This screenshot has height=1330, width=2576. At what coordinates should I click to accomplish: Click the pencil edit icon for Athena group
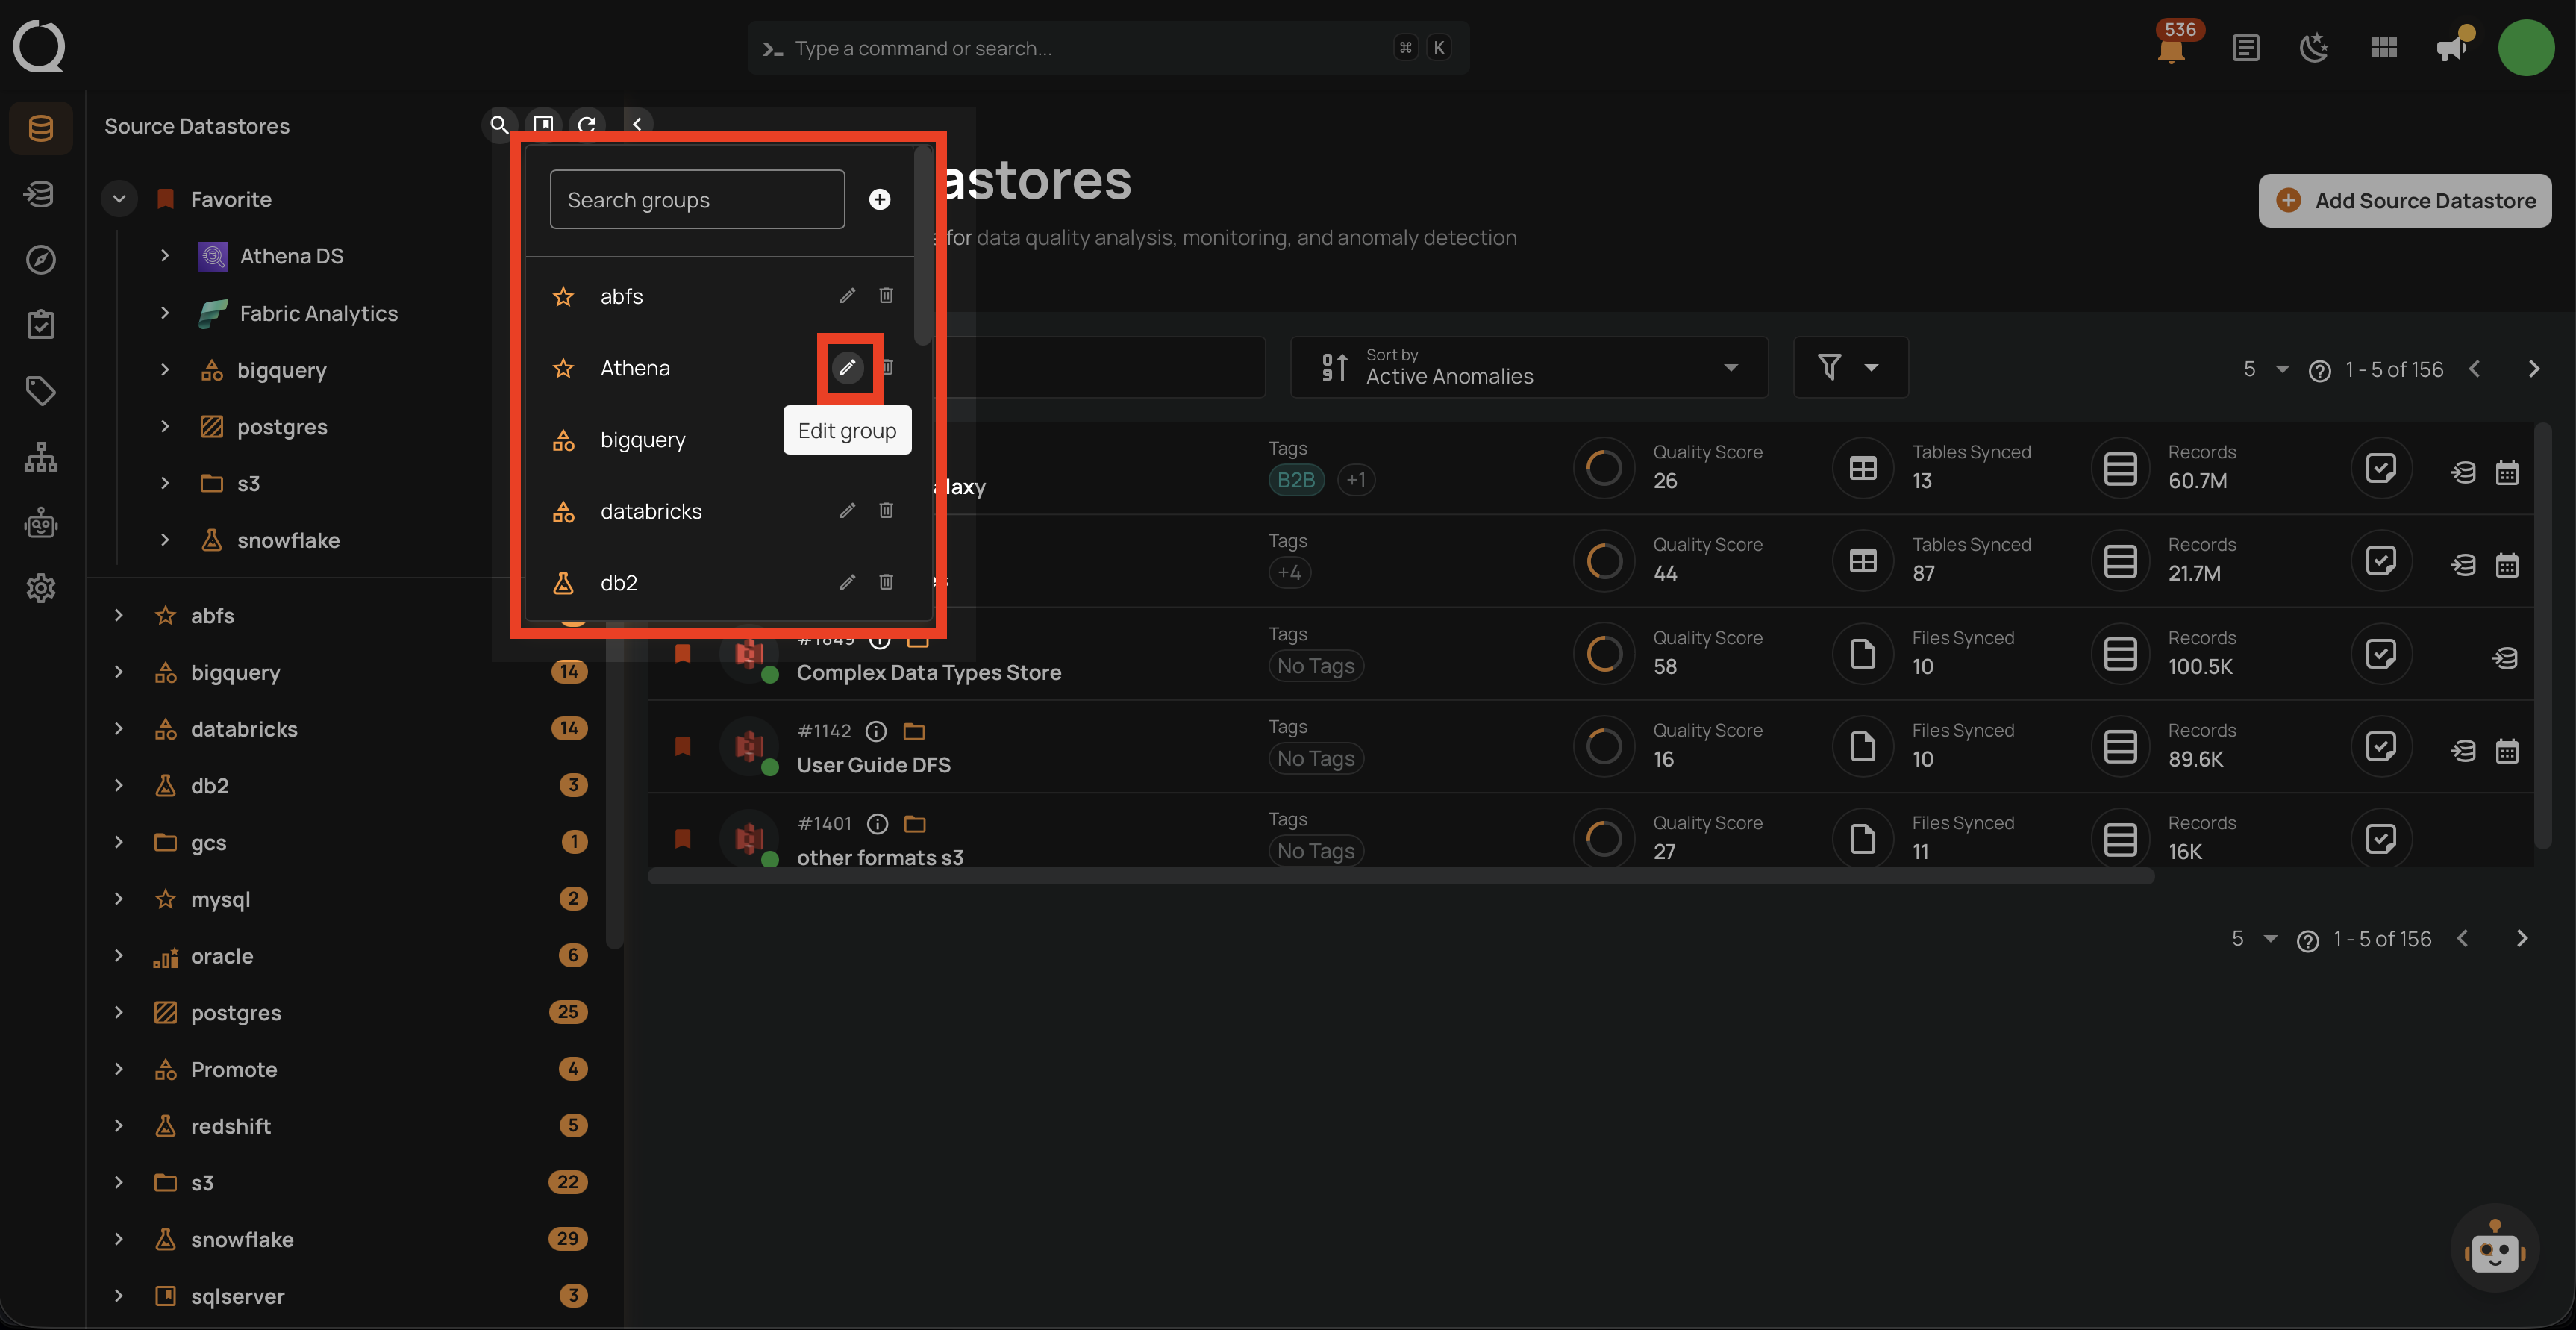click(x=847, y=367)
